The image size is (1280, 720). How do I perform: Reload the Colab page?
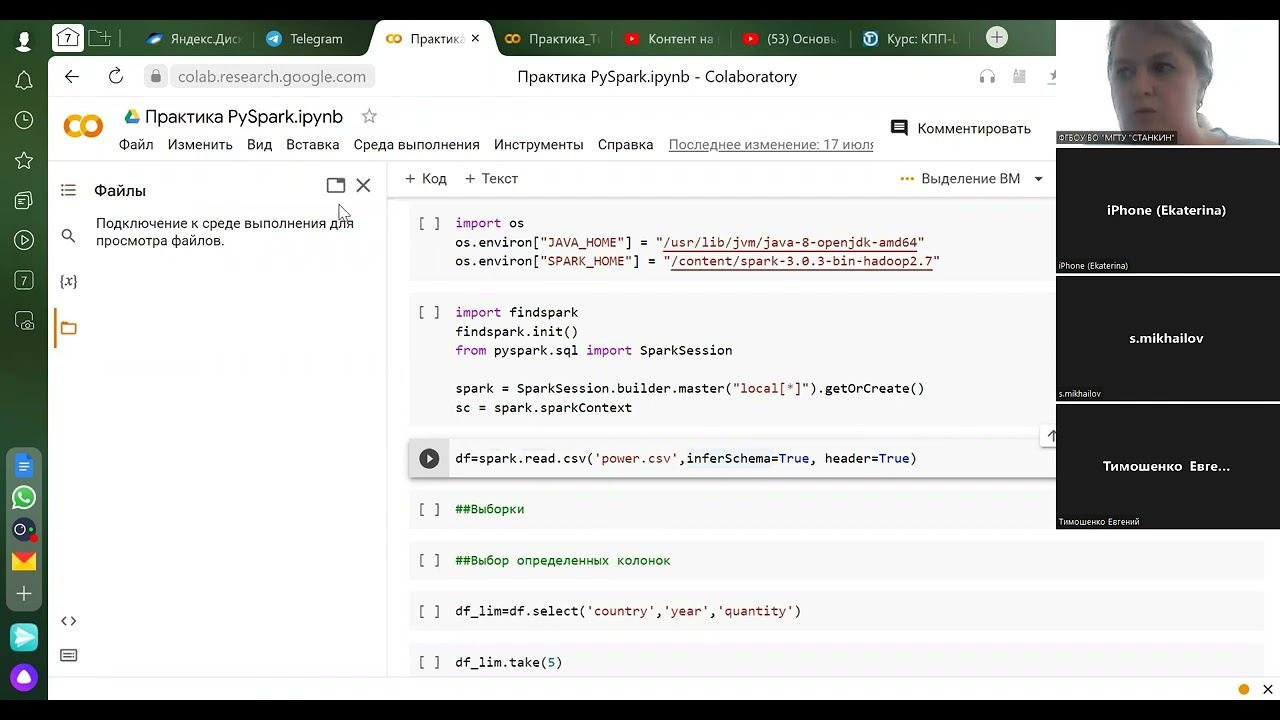pos(116,76)
